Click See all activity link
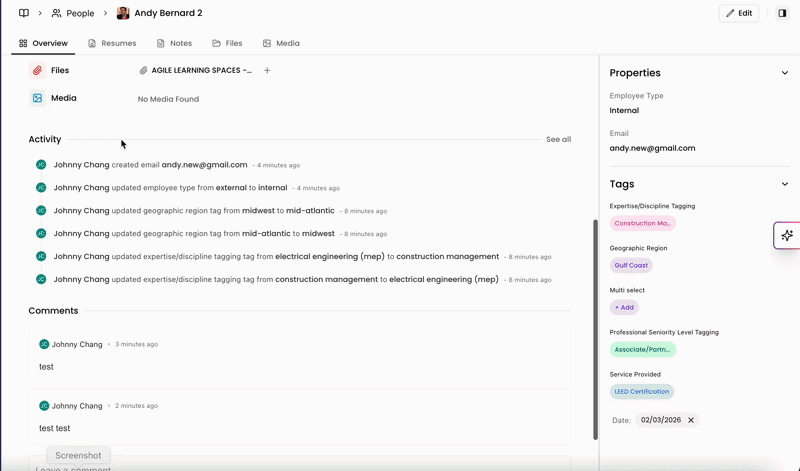Image resolution: width=800 pixels, height=471 pixels. coord(558,139)
